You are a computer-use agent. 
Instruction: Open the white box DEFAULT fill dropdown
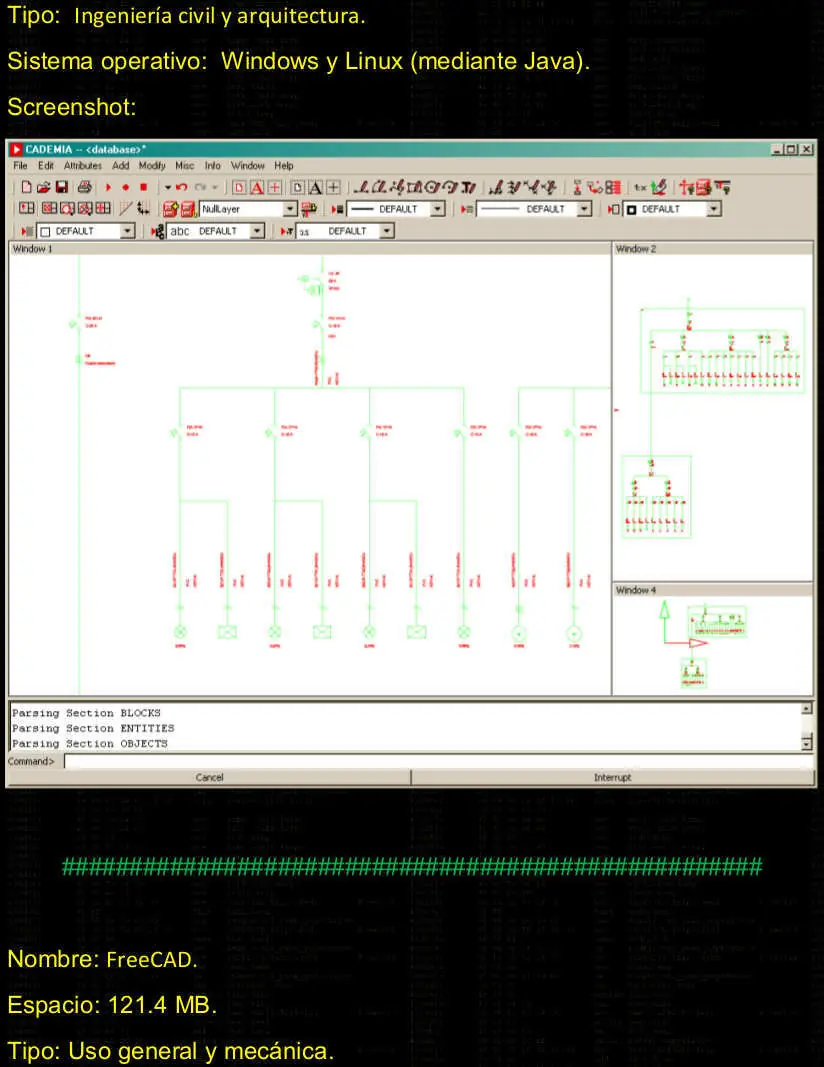[127, 231]
